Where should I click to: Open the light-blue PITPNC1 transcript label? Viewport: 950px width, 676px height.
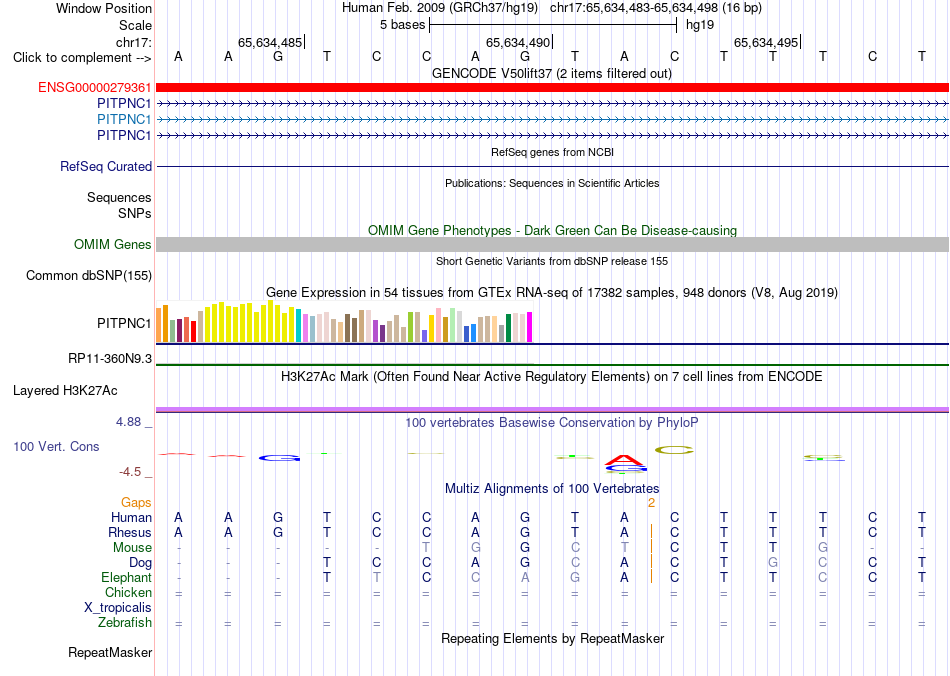(x=124, y=119)
